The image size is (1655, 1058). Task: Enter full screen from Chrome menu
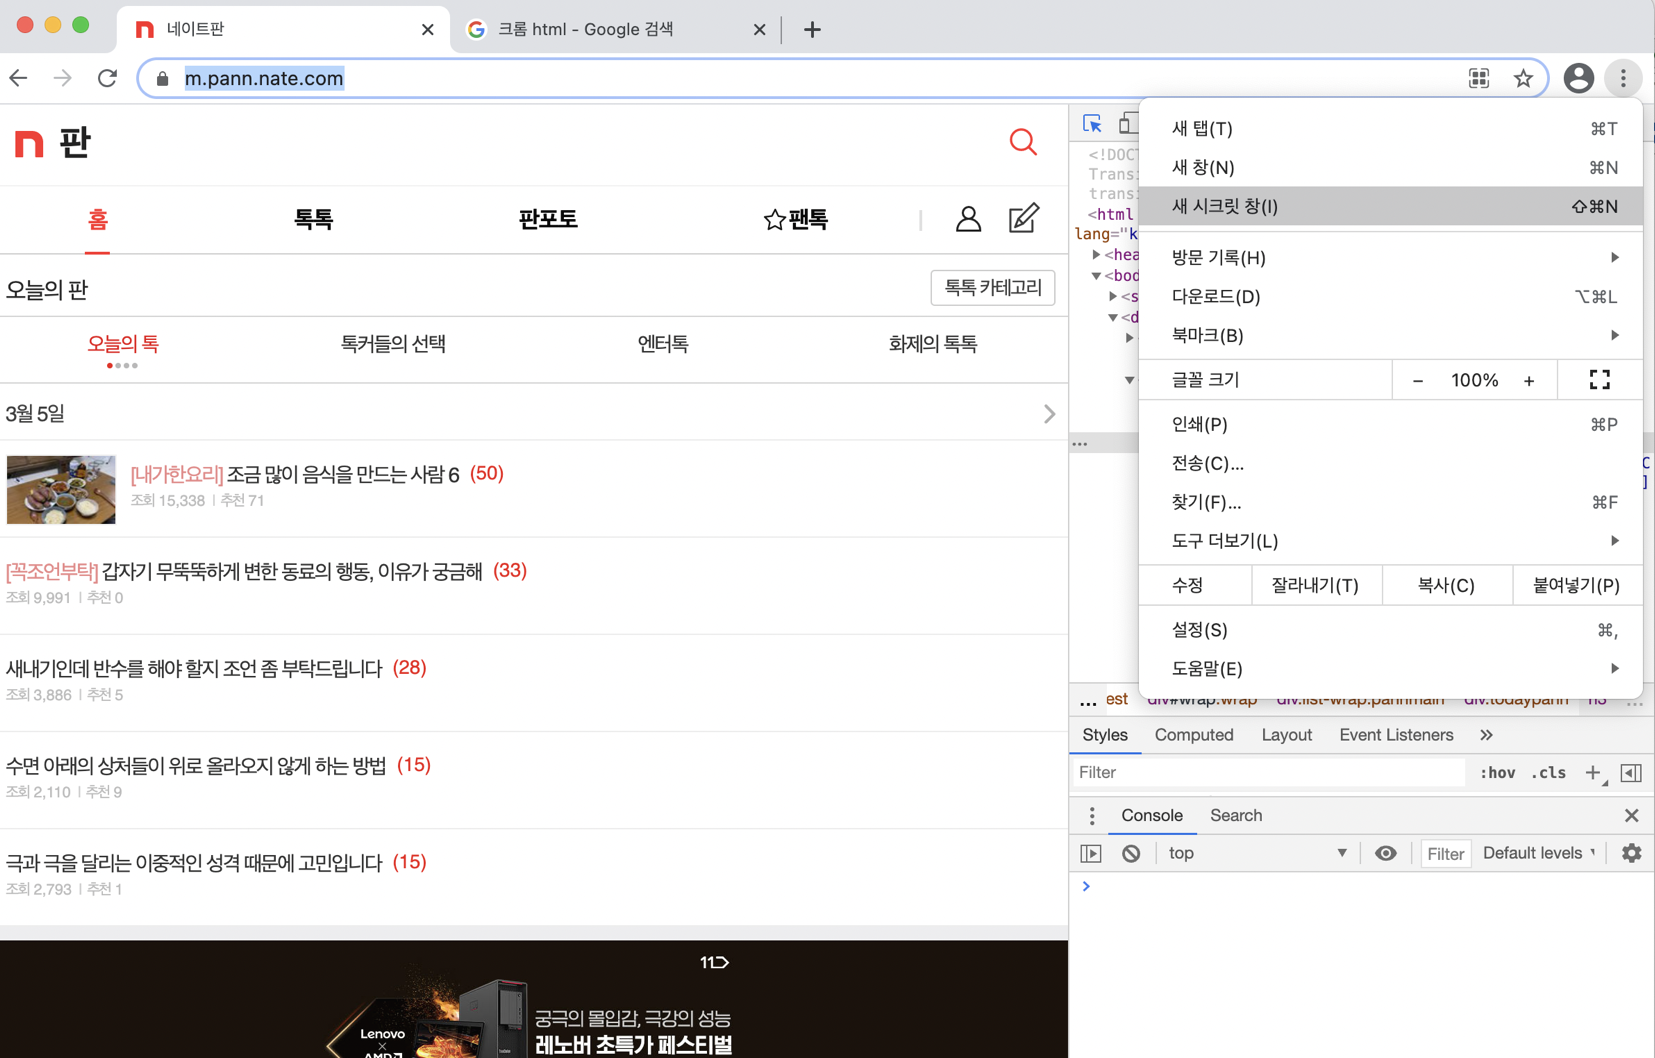point(1600,380)
